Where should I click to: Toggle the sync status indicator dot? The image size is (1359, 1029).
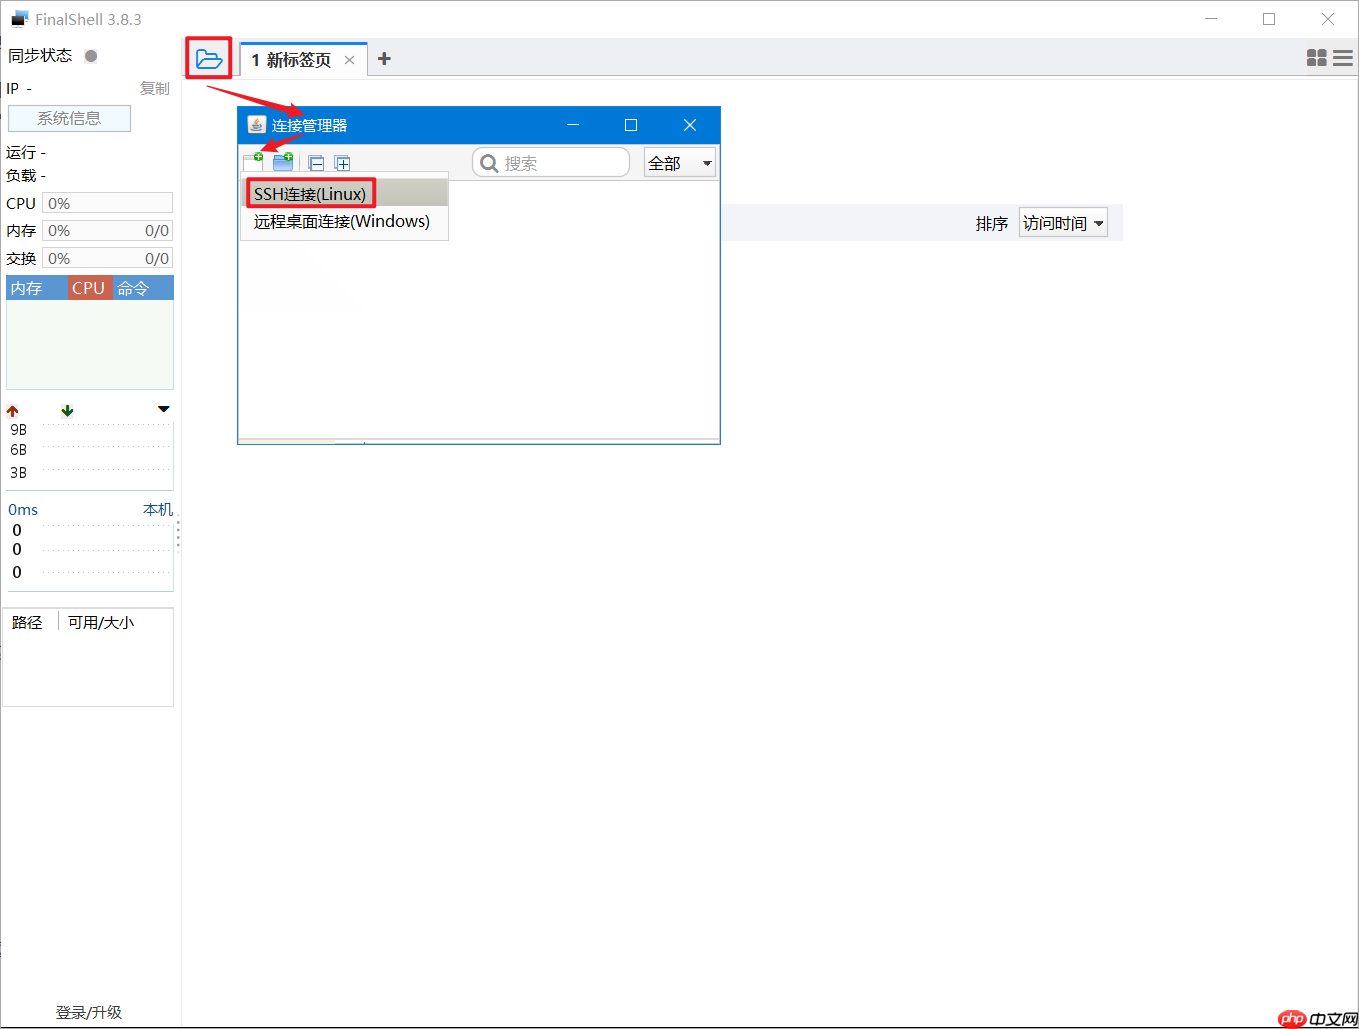point(90,56)
